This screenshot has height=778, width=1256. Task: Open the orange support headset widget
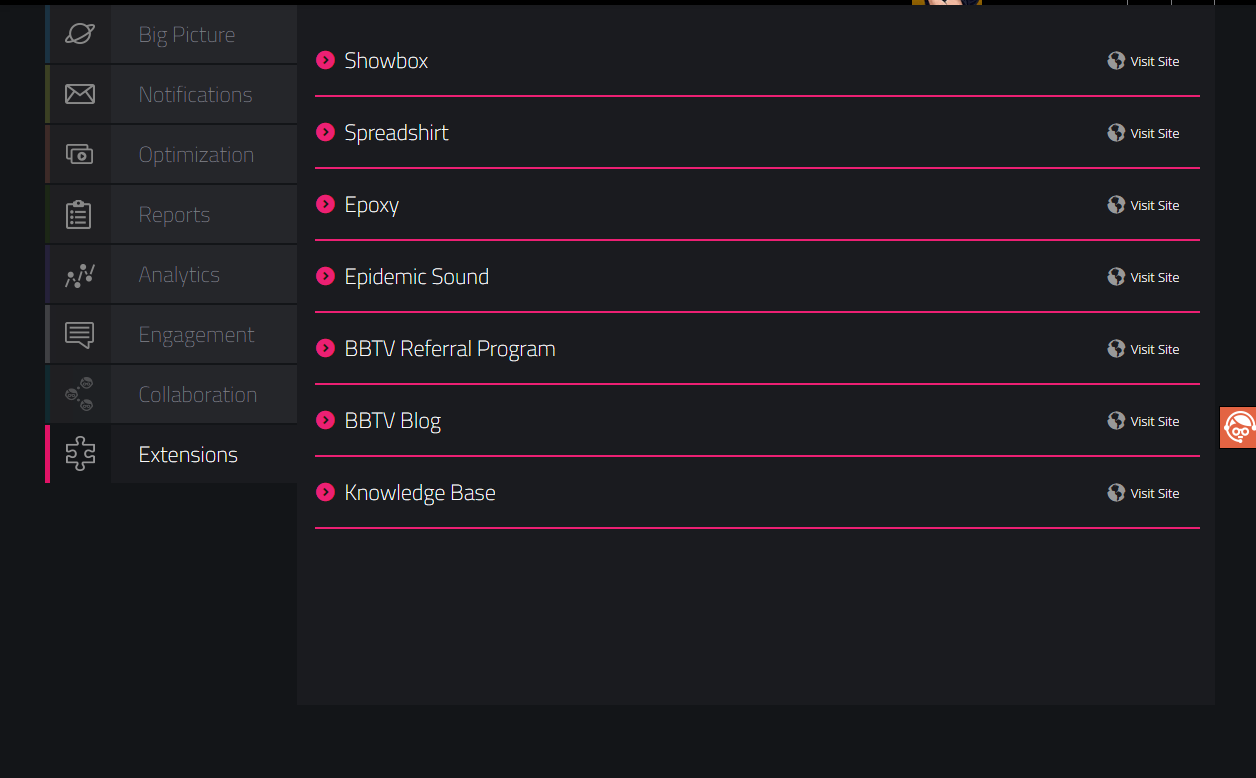pyautogui.click(x=1239, y=428)
